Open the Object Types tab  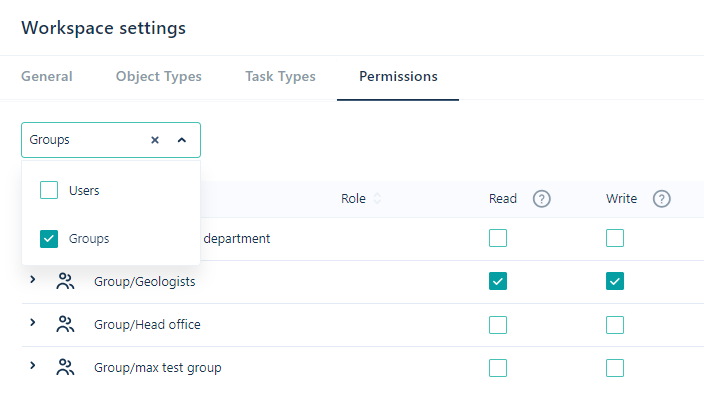click(x=158, y=77)
